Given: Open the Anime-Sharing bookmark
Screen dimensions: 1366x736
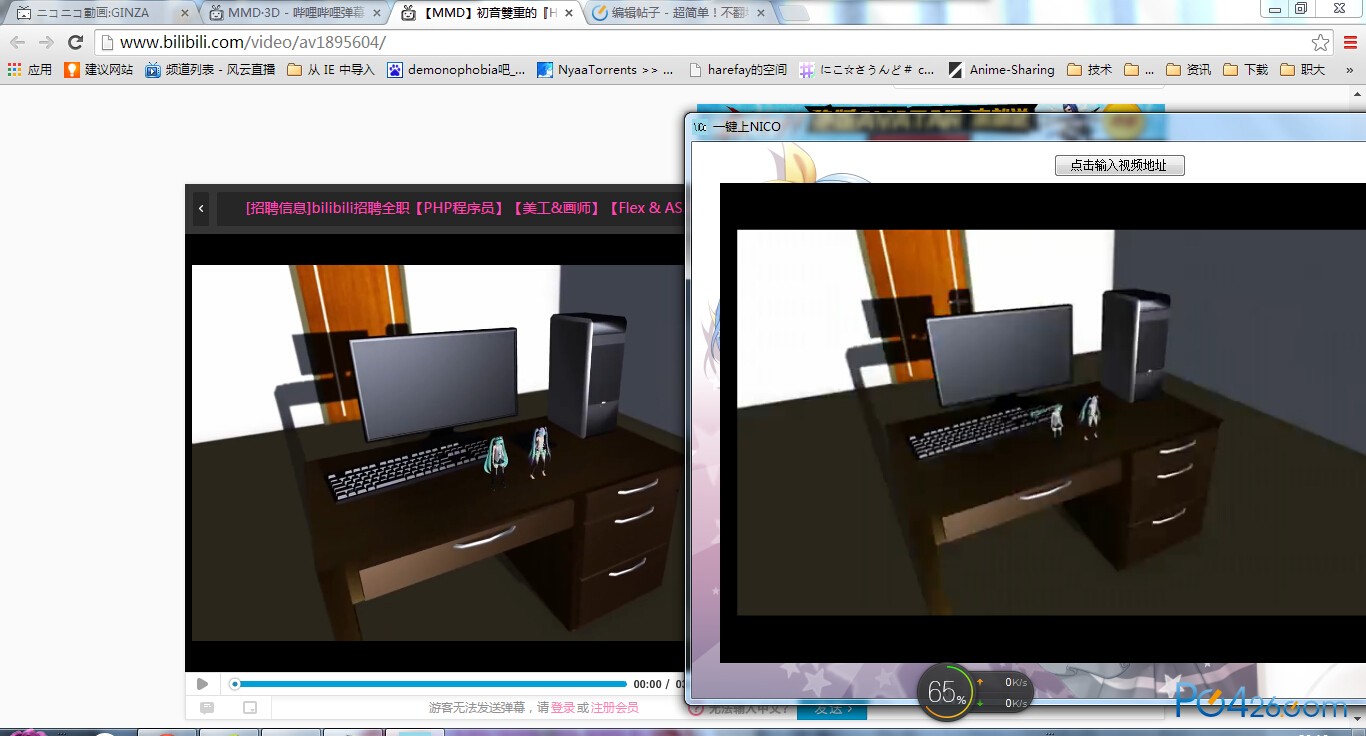Looking at the screenshot, I should tap(1001, 70).
